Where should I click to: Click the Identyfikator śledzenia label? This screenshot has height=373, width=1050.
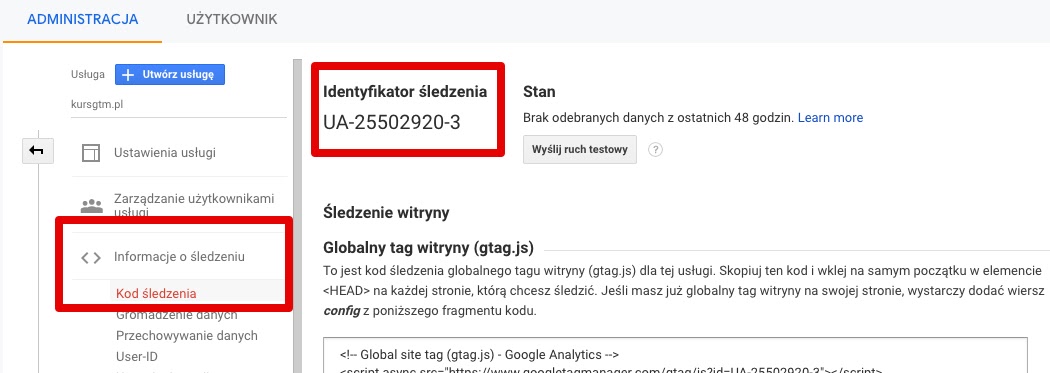405,92
